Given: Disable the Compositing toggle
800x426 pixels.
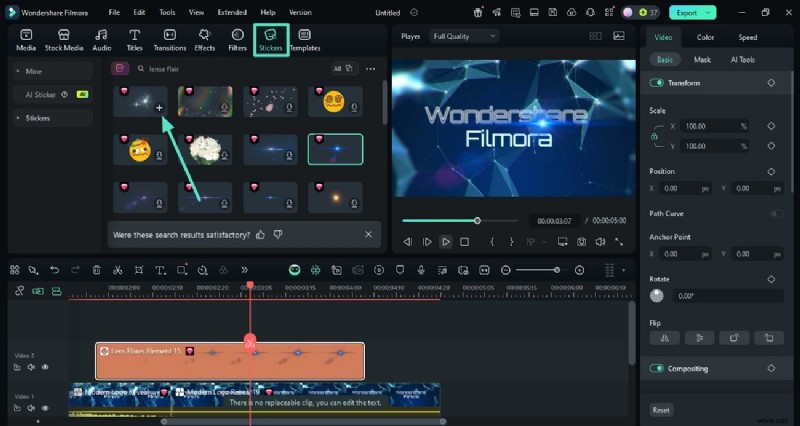Looking at the screenshot, I should [657, 368].
